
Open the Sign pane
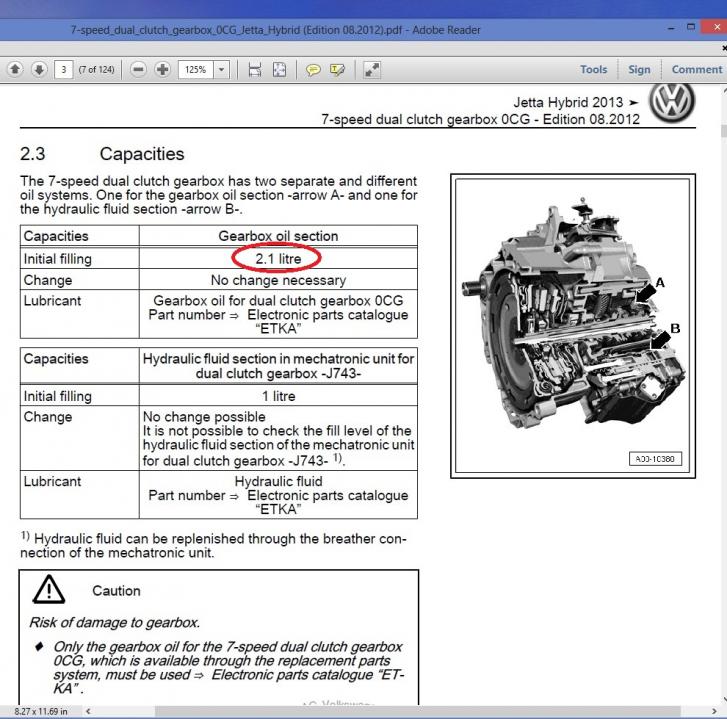click(x=639, y=70)
